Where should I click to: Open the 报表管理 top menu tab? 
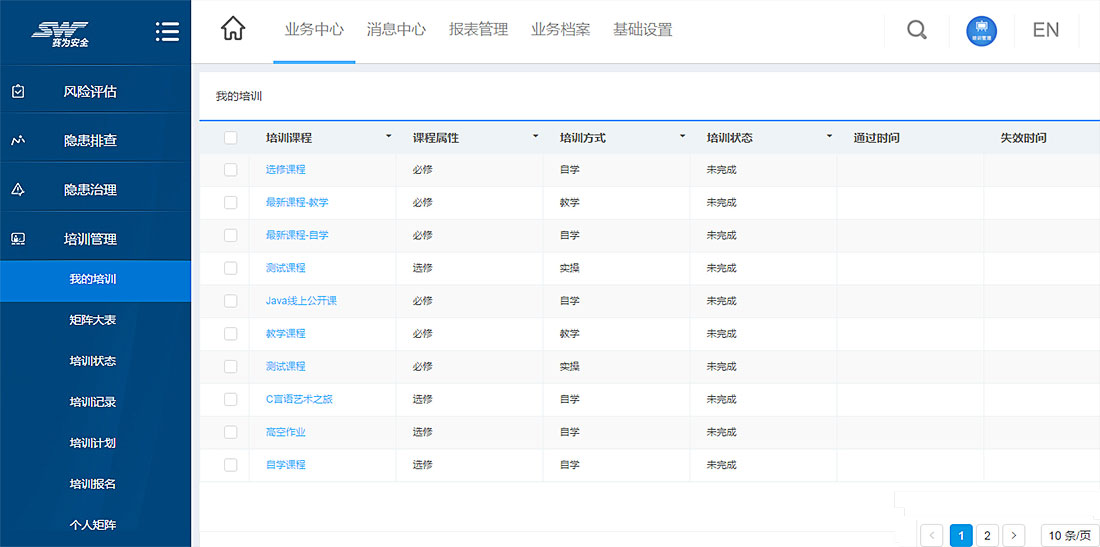(x=478, y=30)
